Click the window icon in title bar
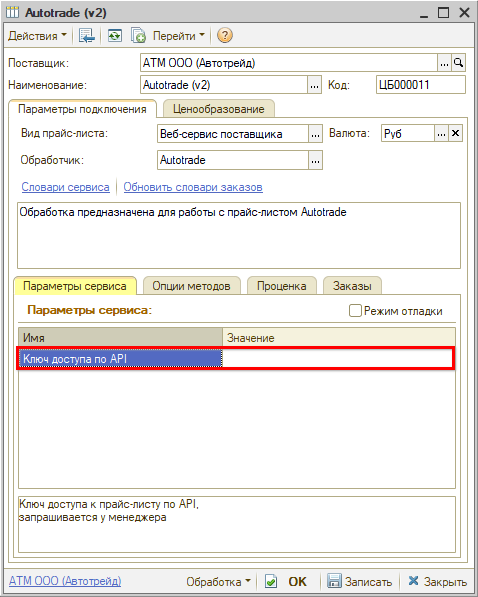The height and width of the screenshot is (597, 478). (12, 13)
